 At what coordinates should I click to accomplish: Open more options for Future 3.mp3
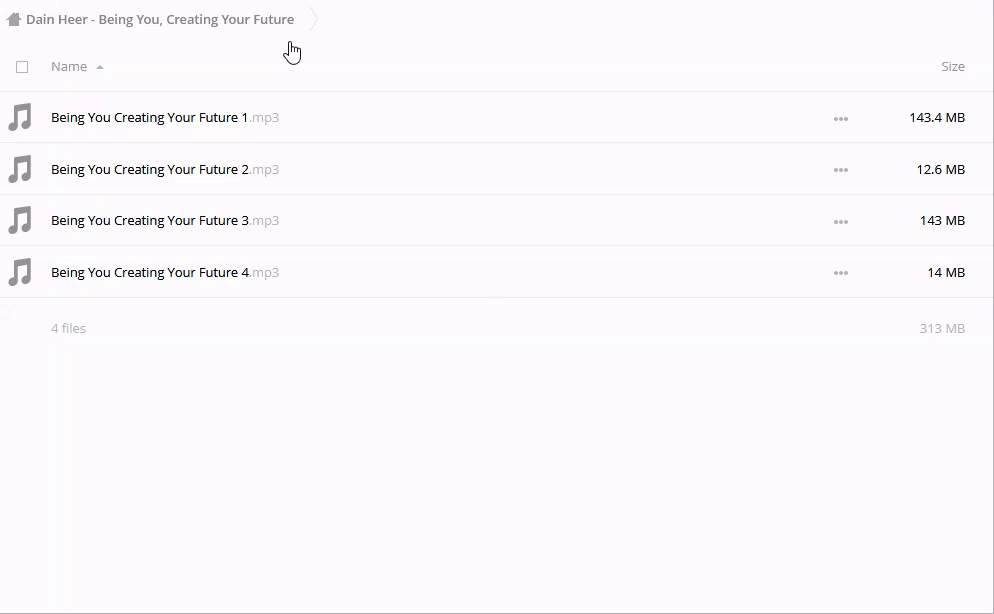[841, 221]
